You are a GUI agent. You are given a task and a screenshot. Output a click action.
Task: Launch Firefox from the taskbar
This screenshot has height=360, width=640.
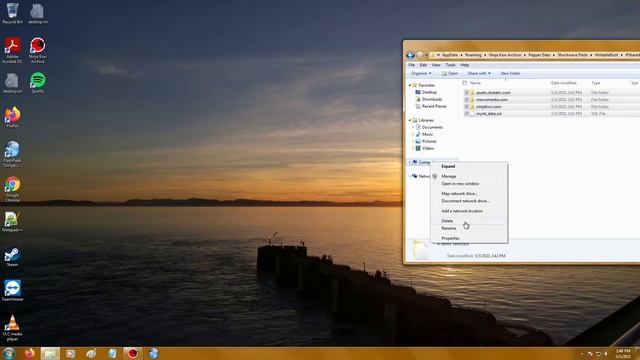click(x=29, y=353)
